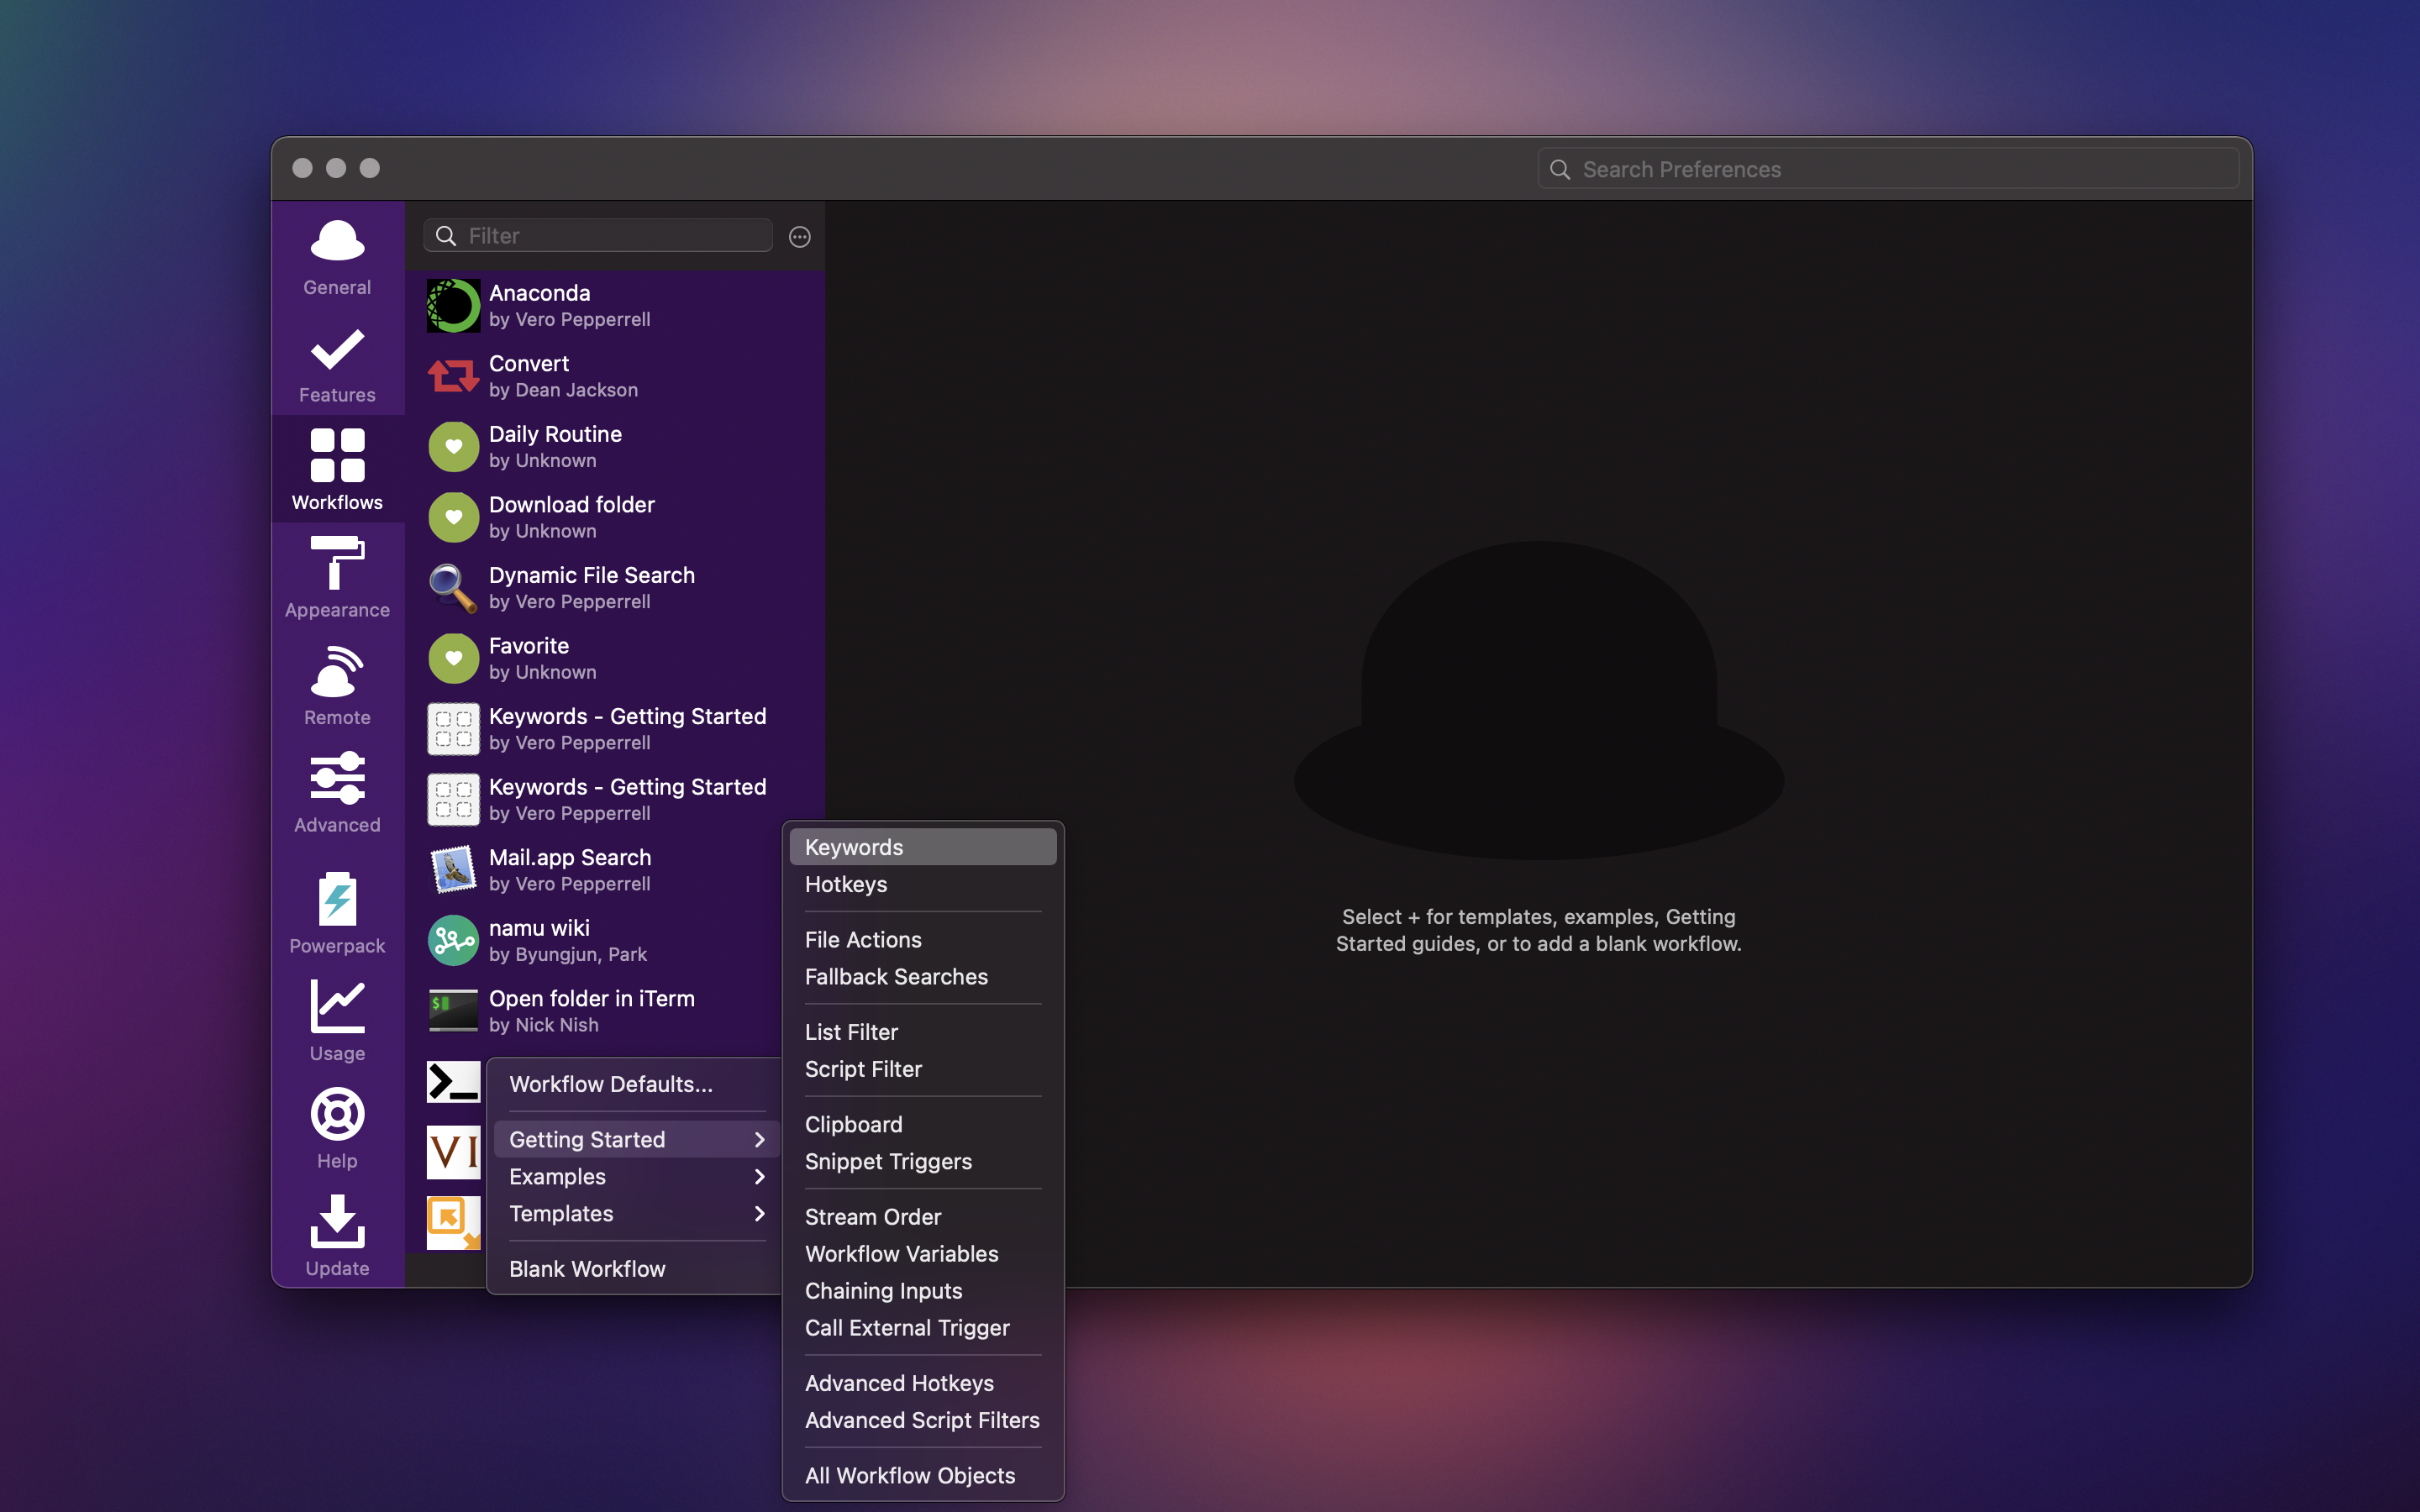
Task: Select the Anaconda workflow icon
Action: tap(453, 306)
